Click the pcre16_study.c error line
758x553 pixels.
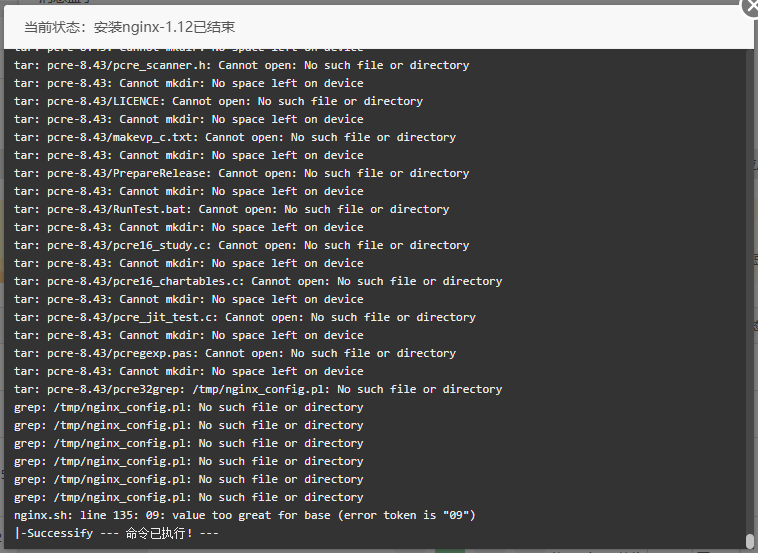coord(242,245)
